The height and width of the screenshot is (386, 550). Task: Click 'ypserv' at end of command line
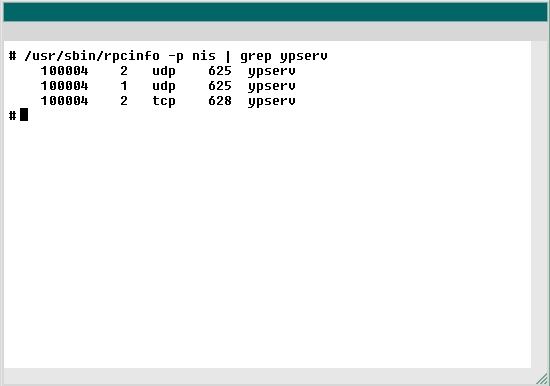304,56
